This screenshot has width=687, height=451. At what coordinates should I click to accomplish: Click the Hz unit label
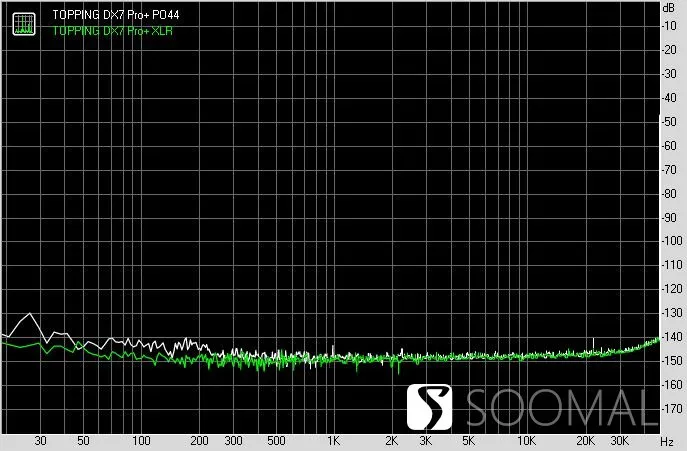coord(667,441)
